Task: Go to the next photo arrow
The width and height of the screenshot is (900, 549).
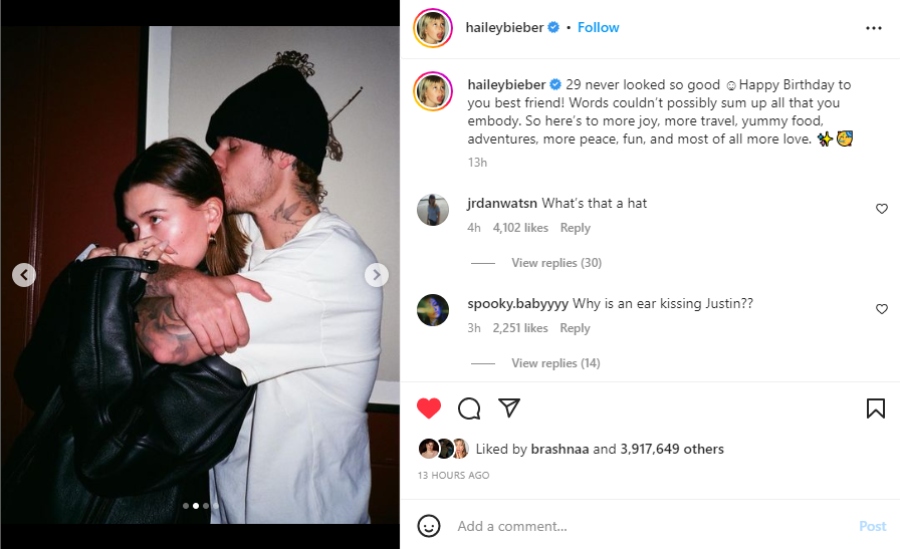Action: [x=376, y=275]
